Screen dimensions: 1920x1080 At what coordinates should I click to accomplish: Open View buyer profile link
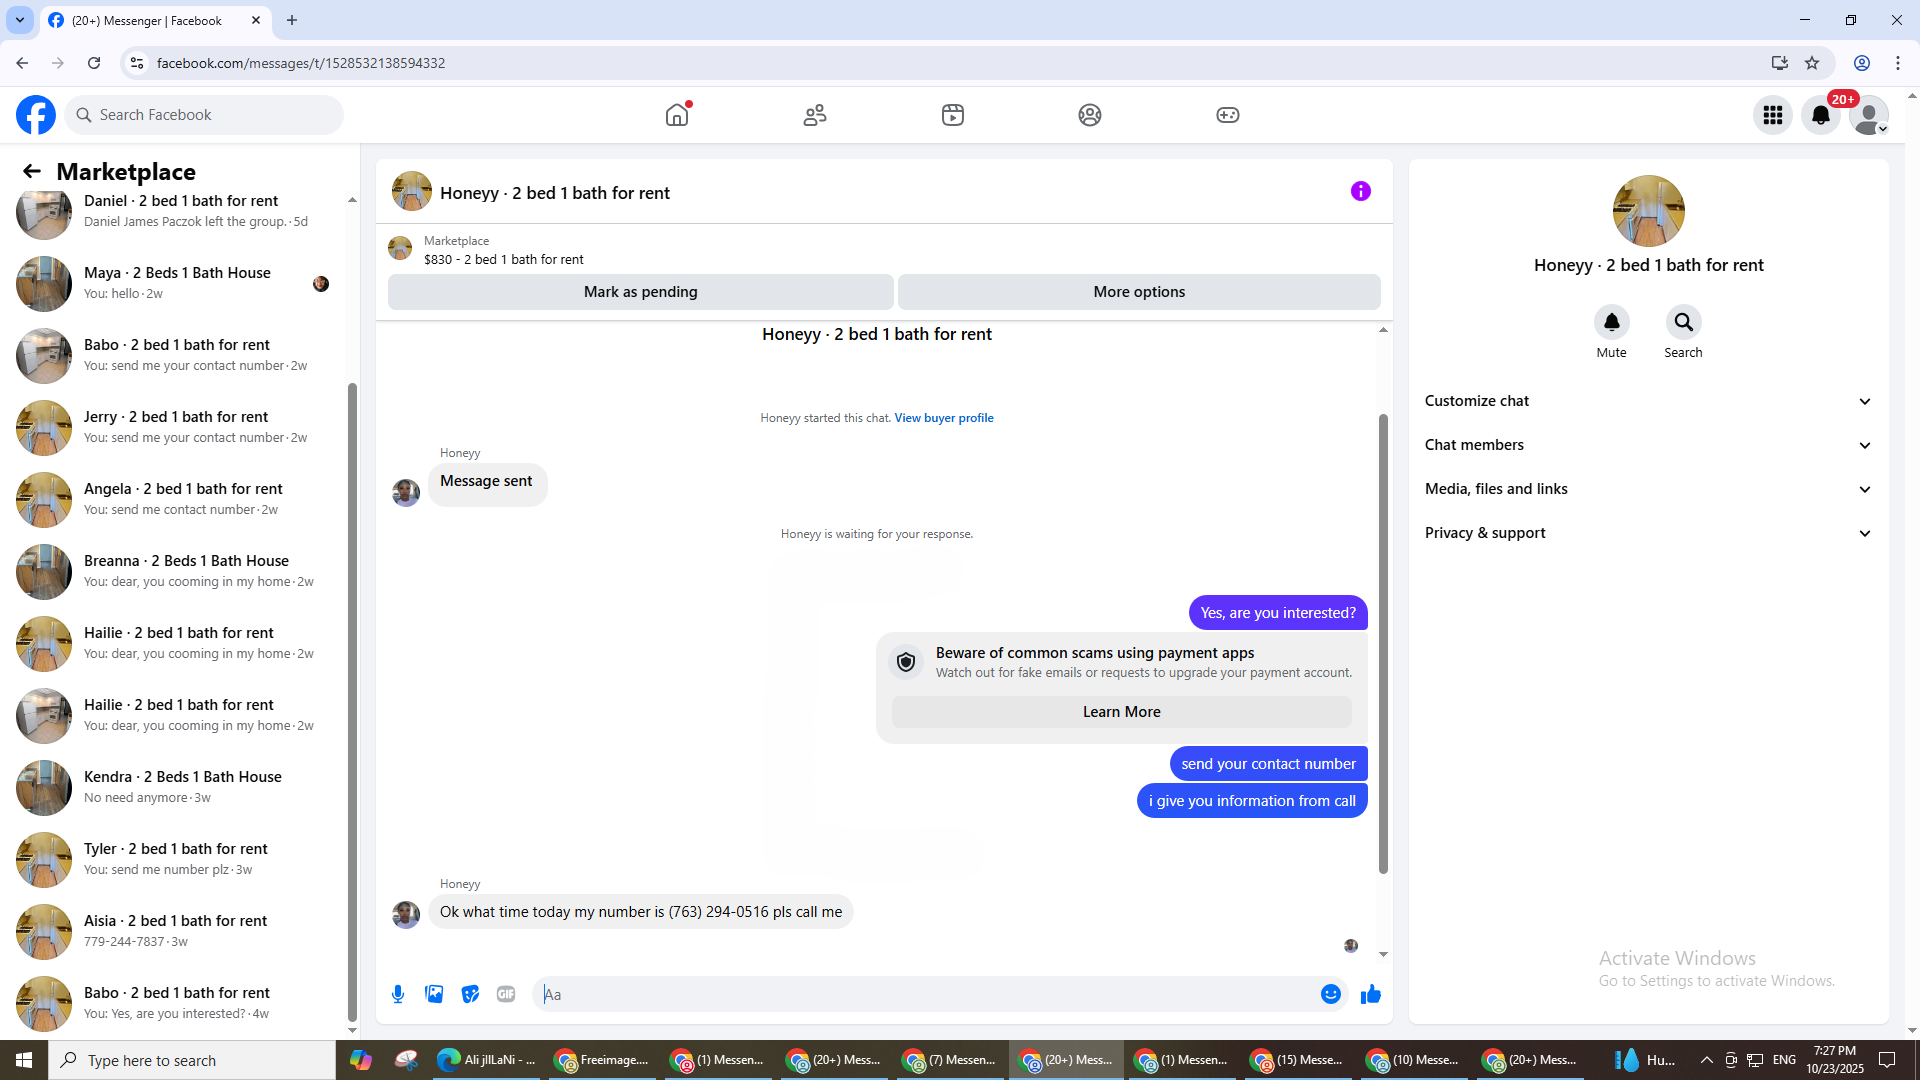tap(943, 418)
